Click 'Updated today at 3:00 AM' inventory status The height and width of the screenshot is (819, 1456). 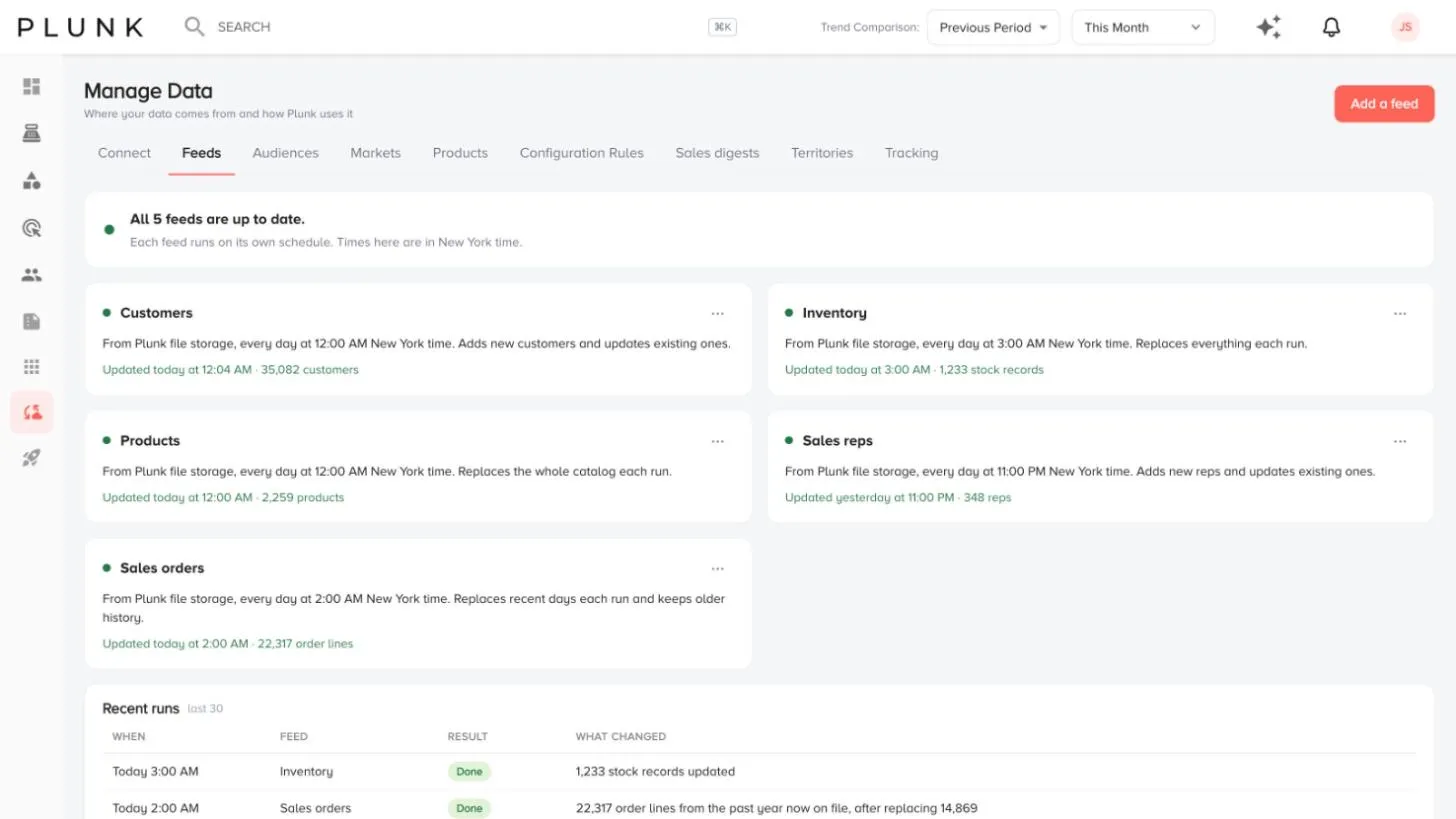click(x=858, y=370)
